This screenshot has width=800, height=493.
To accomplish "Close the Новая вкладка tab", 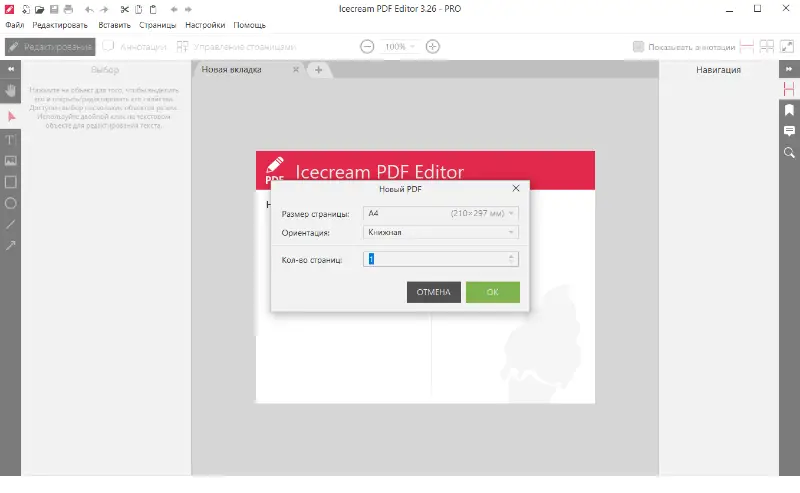I will click(x=296, y=69).
